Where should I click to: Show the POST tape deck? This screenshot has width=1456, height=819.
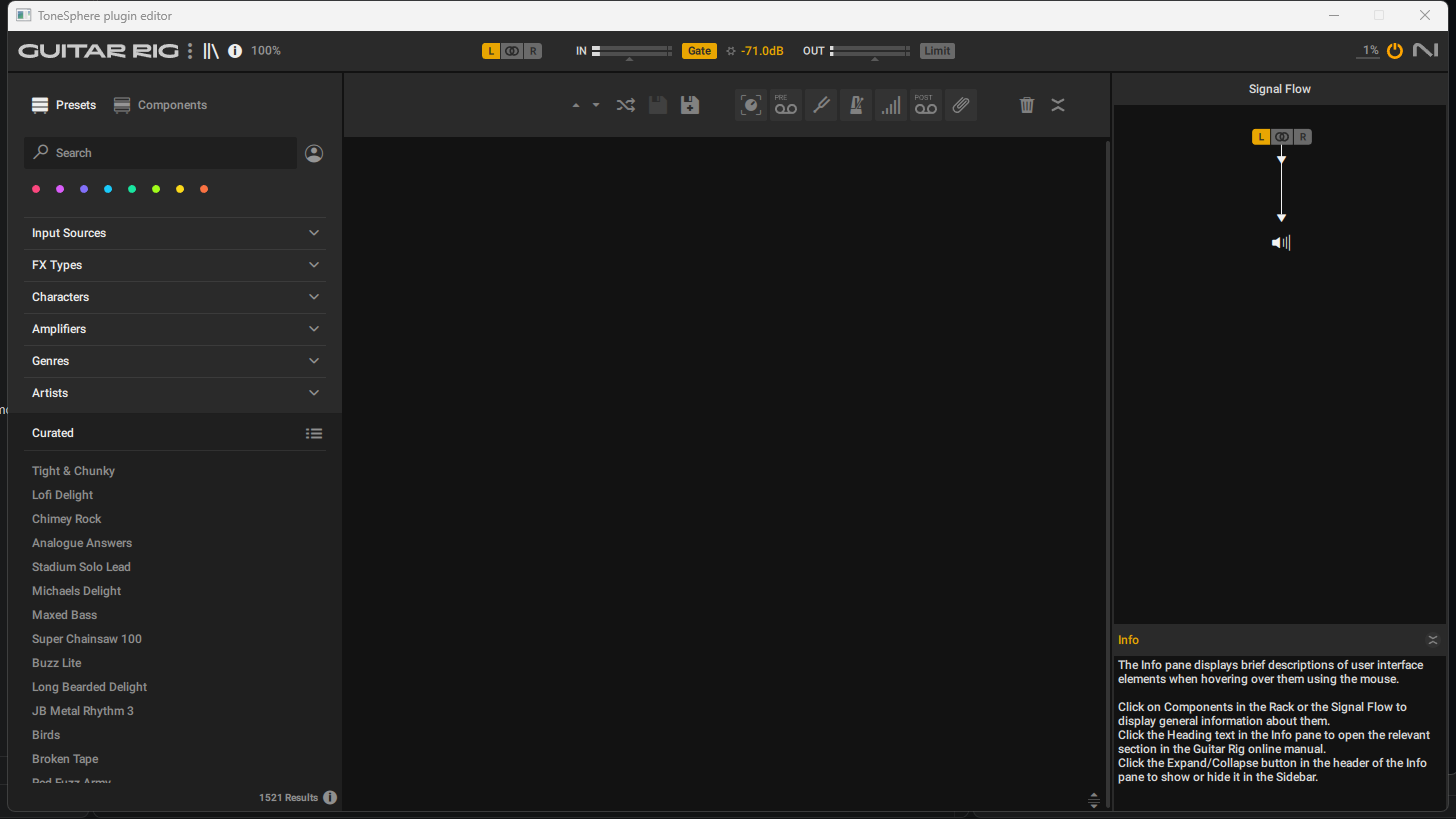[926, 105]
